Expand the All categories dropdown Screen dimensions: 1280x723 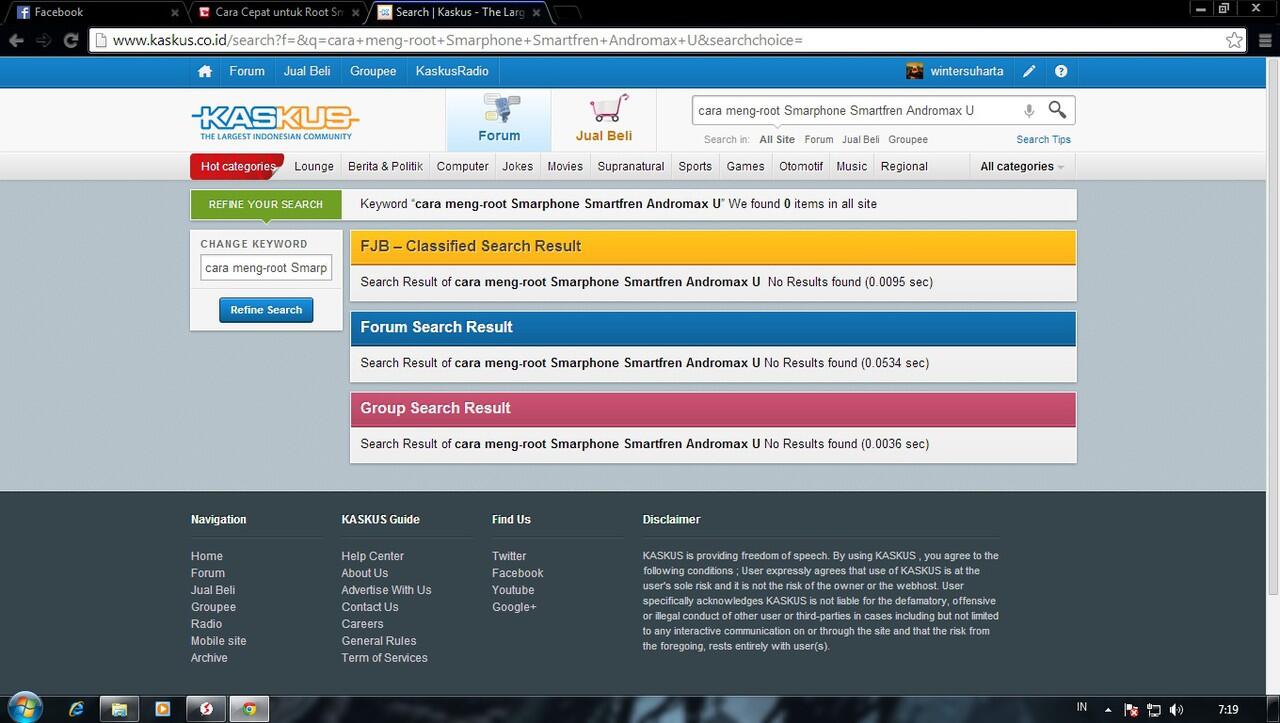click(x=1022, y=166)
